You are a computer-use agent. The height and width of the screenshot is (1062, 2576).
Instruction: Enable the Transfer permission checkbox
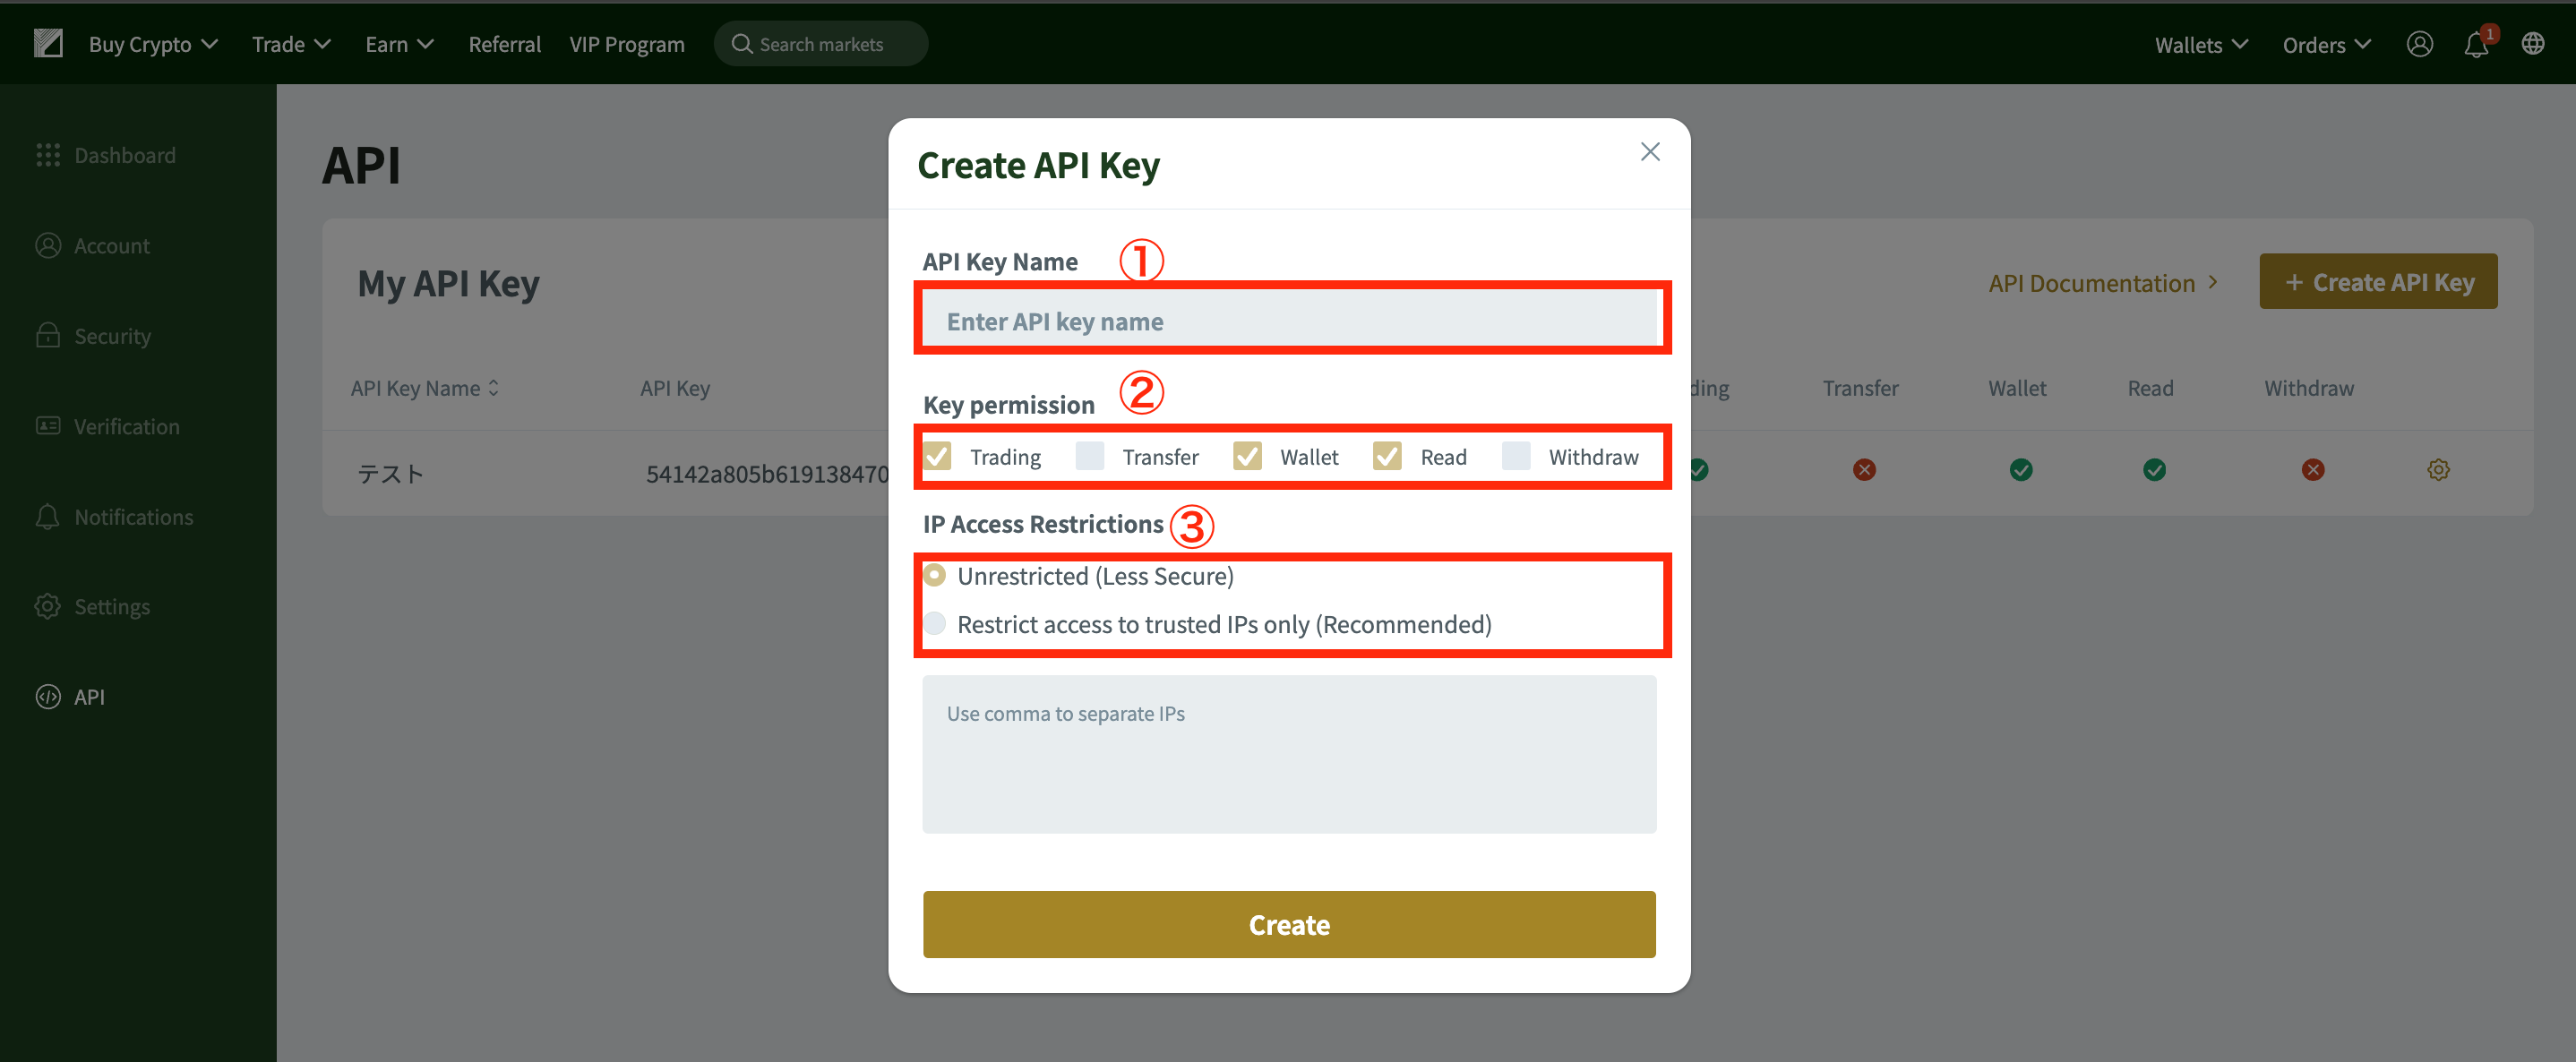(1090, 456)
